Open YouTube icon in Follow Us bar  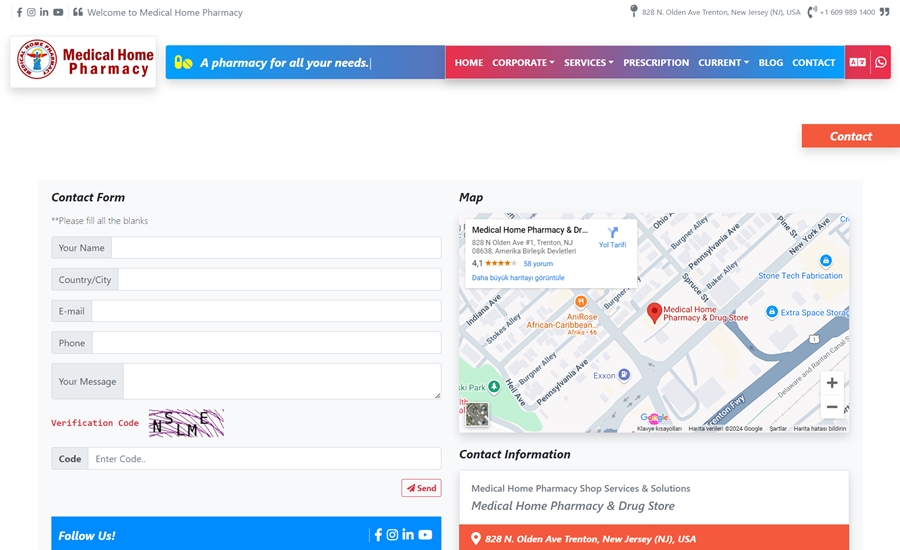(x=425, y=534)
